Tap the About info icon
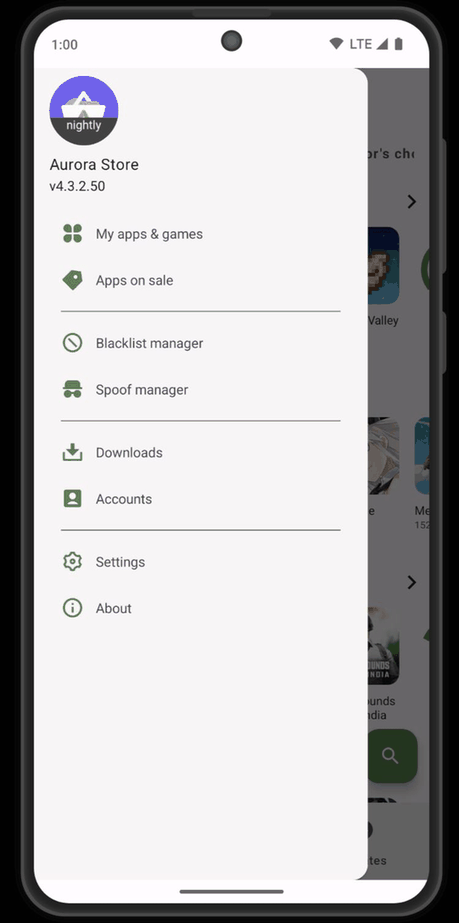 (72, 609)
